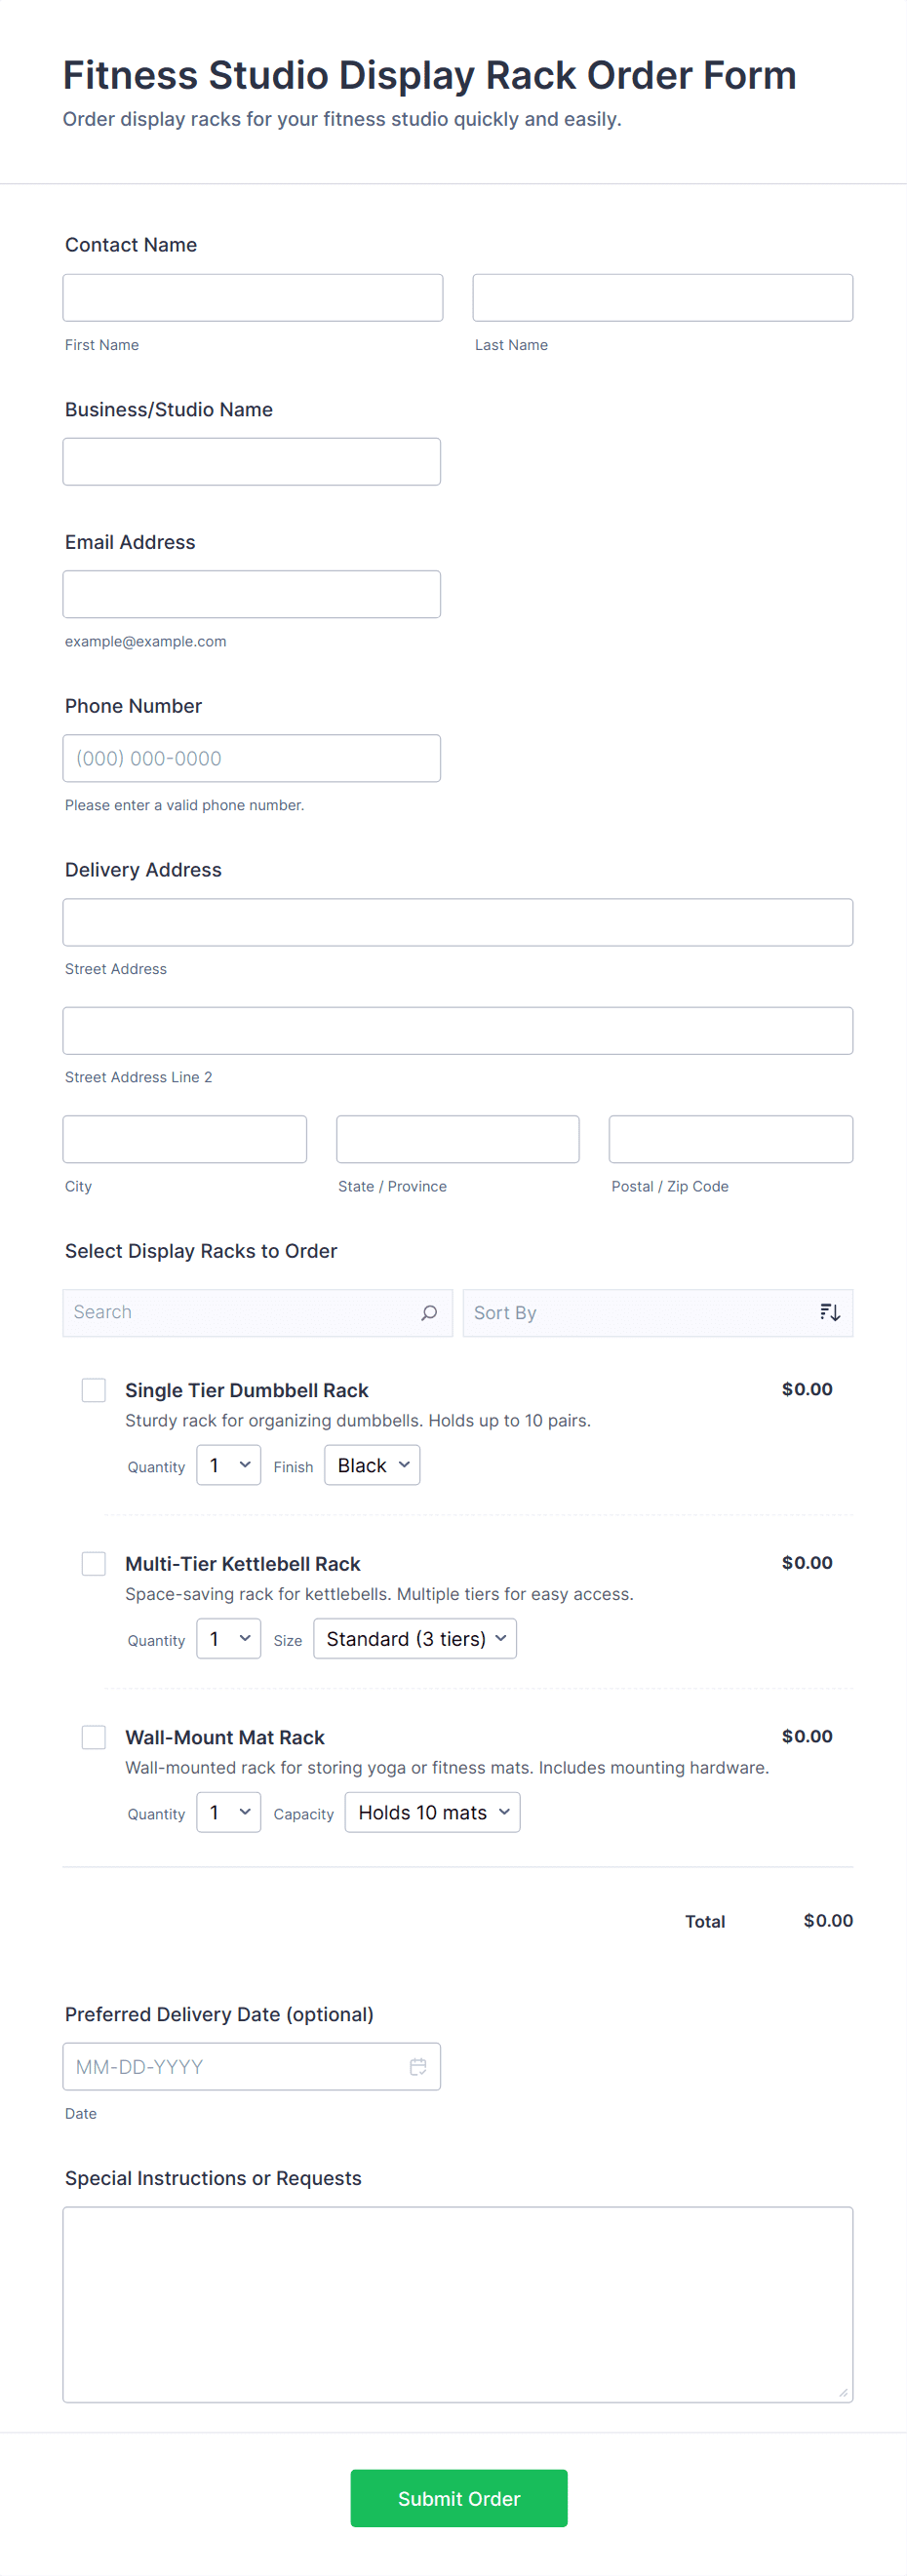Click the sort order icon
Viewport: 907px width, 2576px height.
[x=829, y=1312]
